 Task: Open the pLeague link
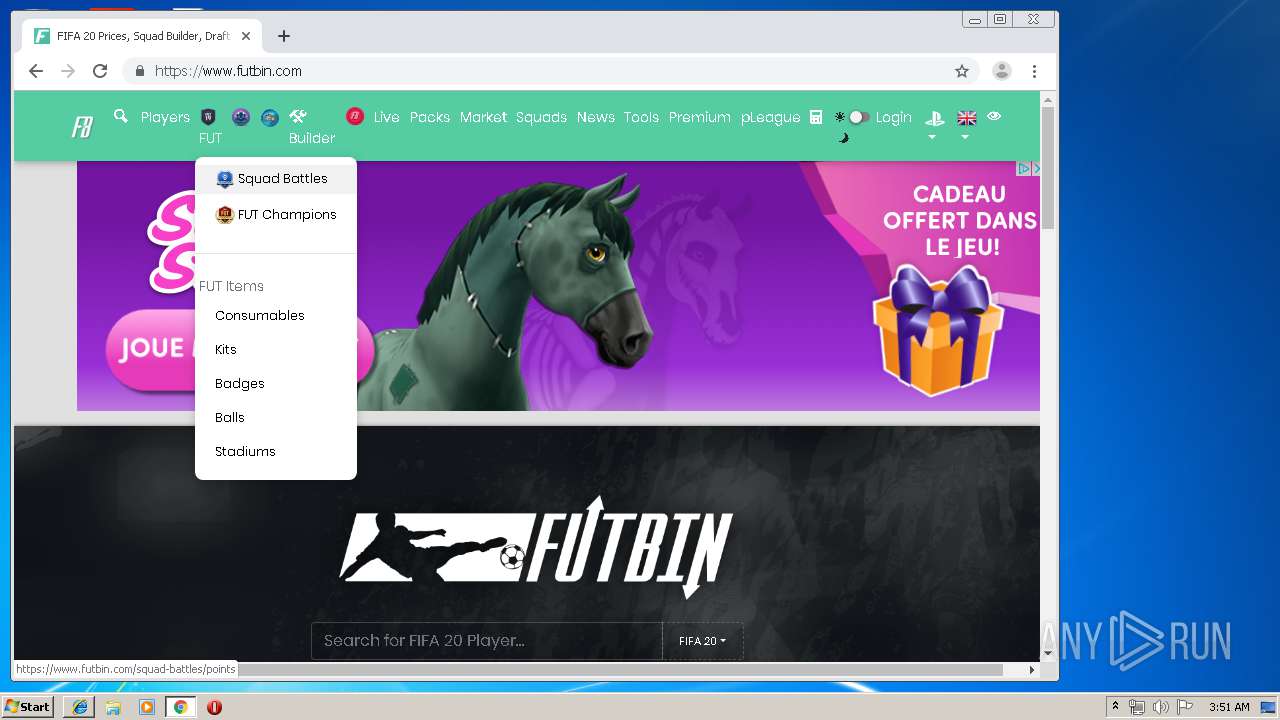tap(770, 117)
